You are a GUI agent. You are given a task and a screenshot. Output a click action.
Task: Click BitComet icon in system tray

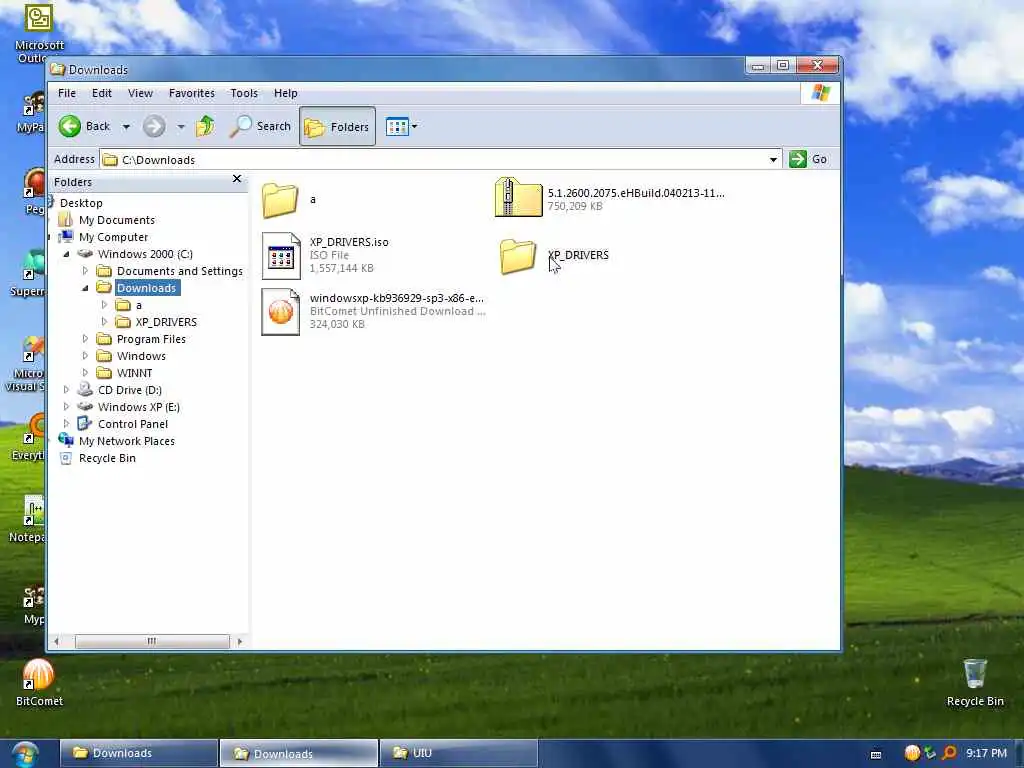point(912,753)
